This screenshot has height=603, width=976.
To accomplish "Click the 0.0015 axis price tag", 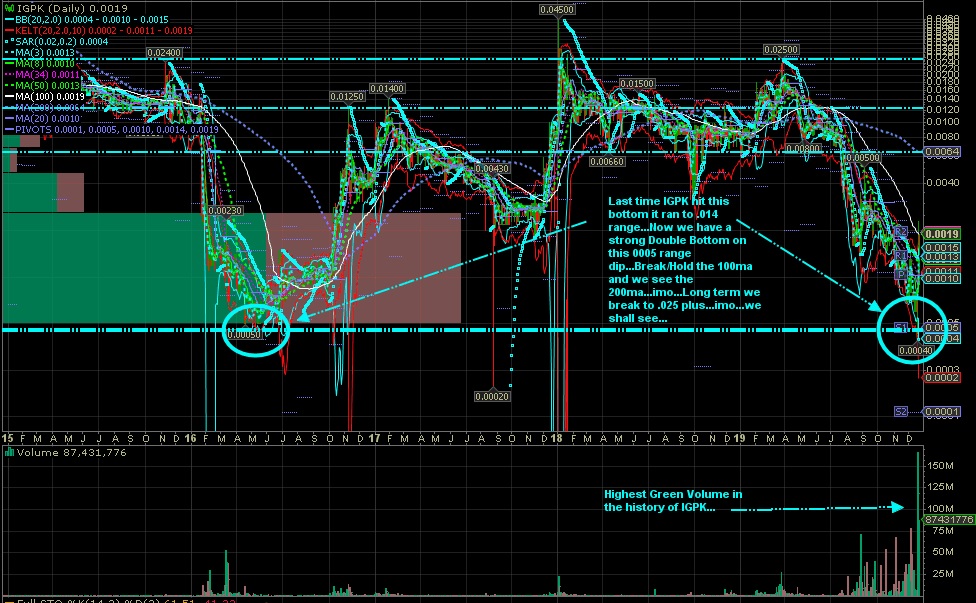I will point(942,248).
